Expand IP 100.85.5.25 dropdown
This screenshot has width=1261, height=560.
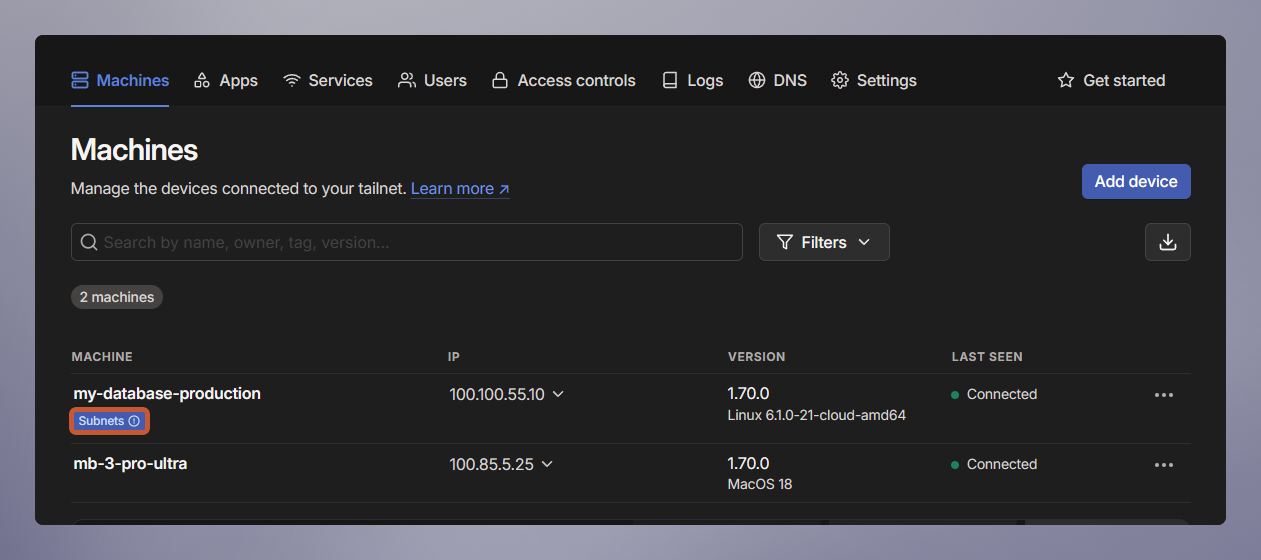pyautogui.click(x=547, y=464)
